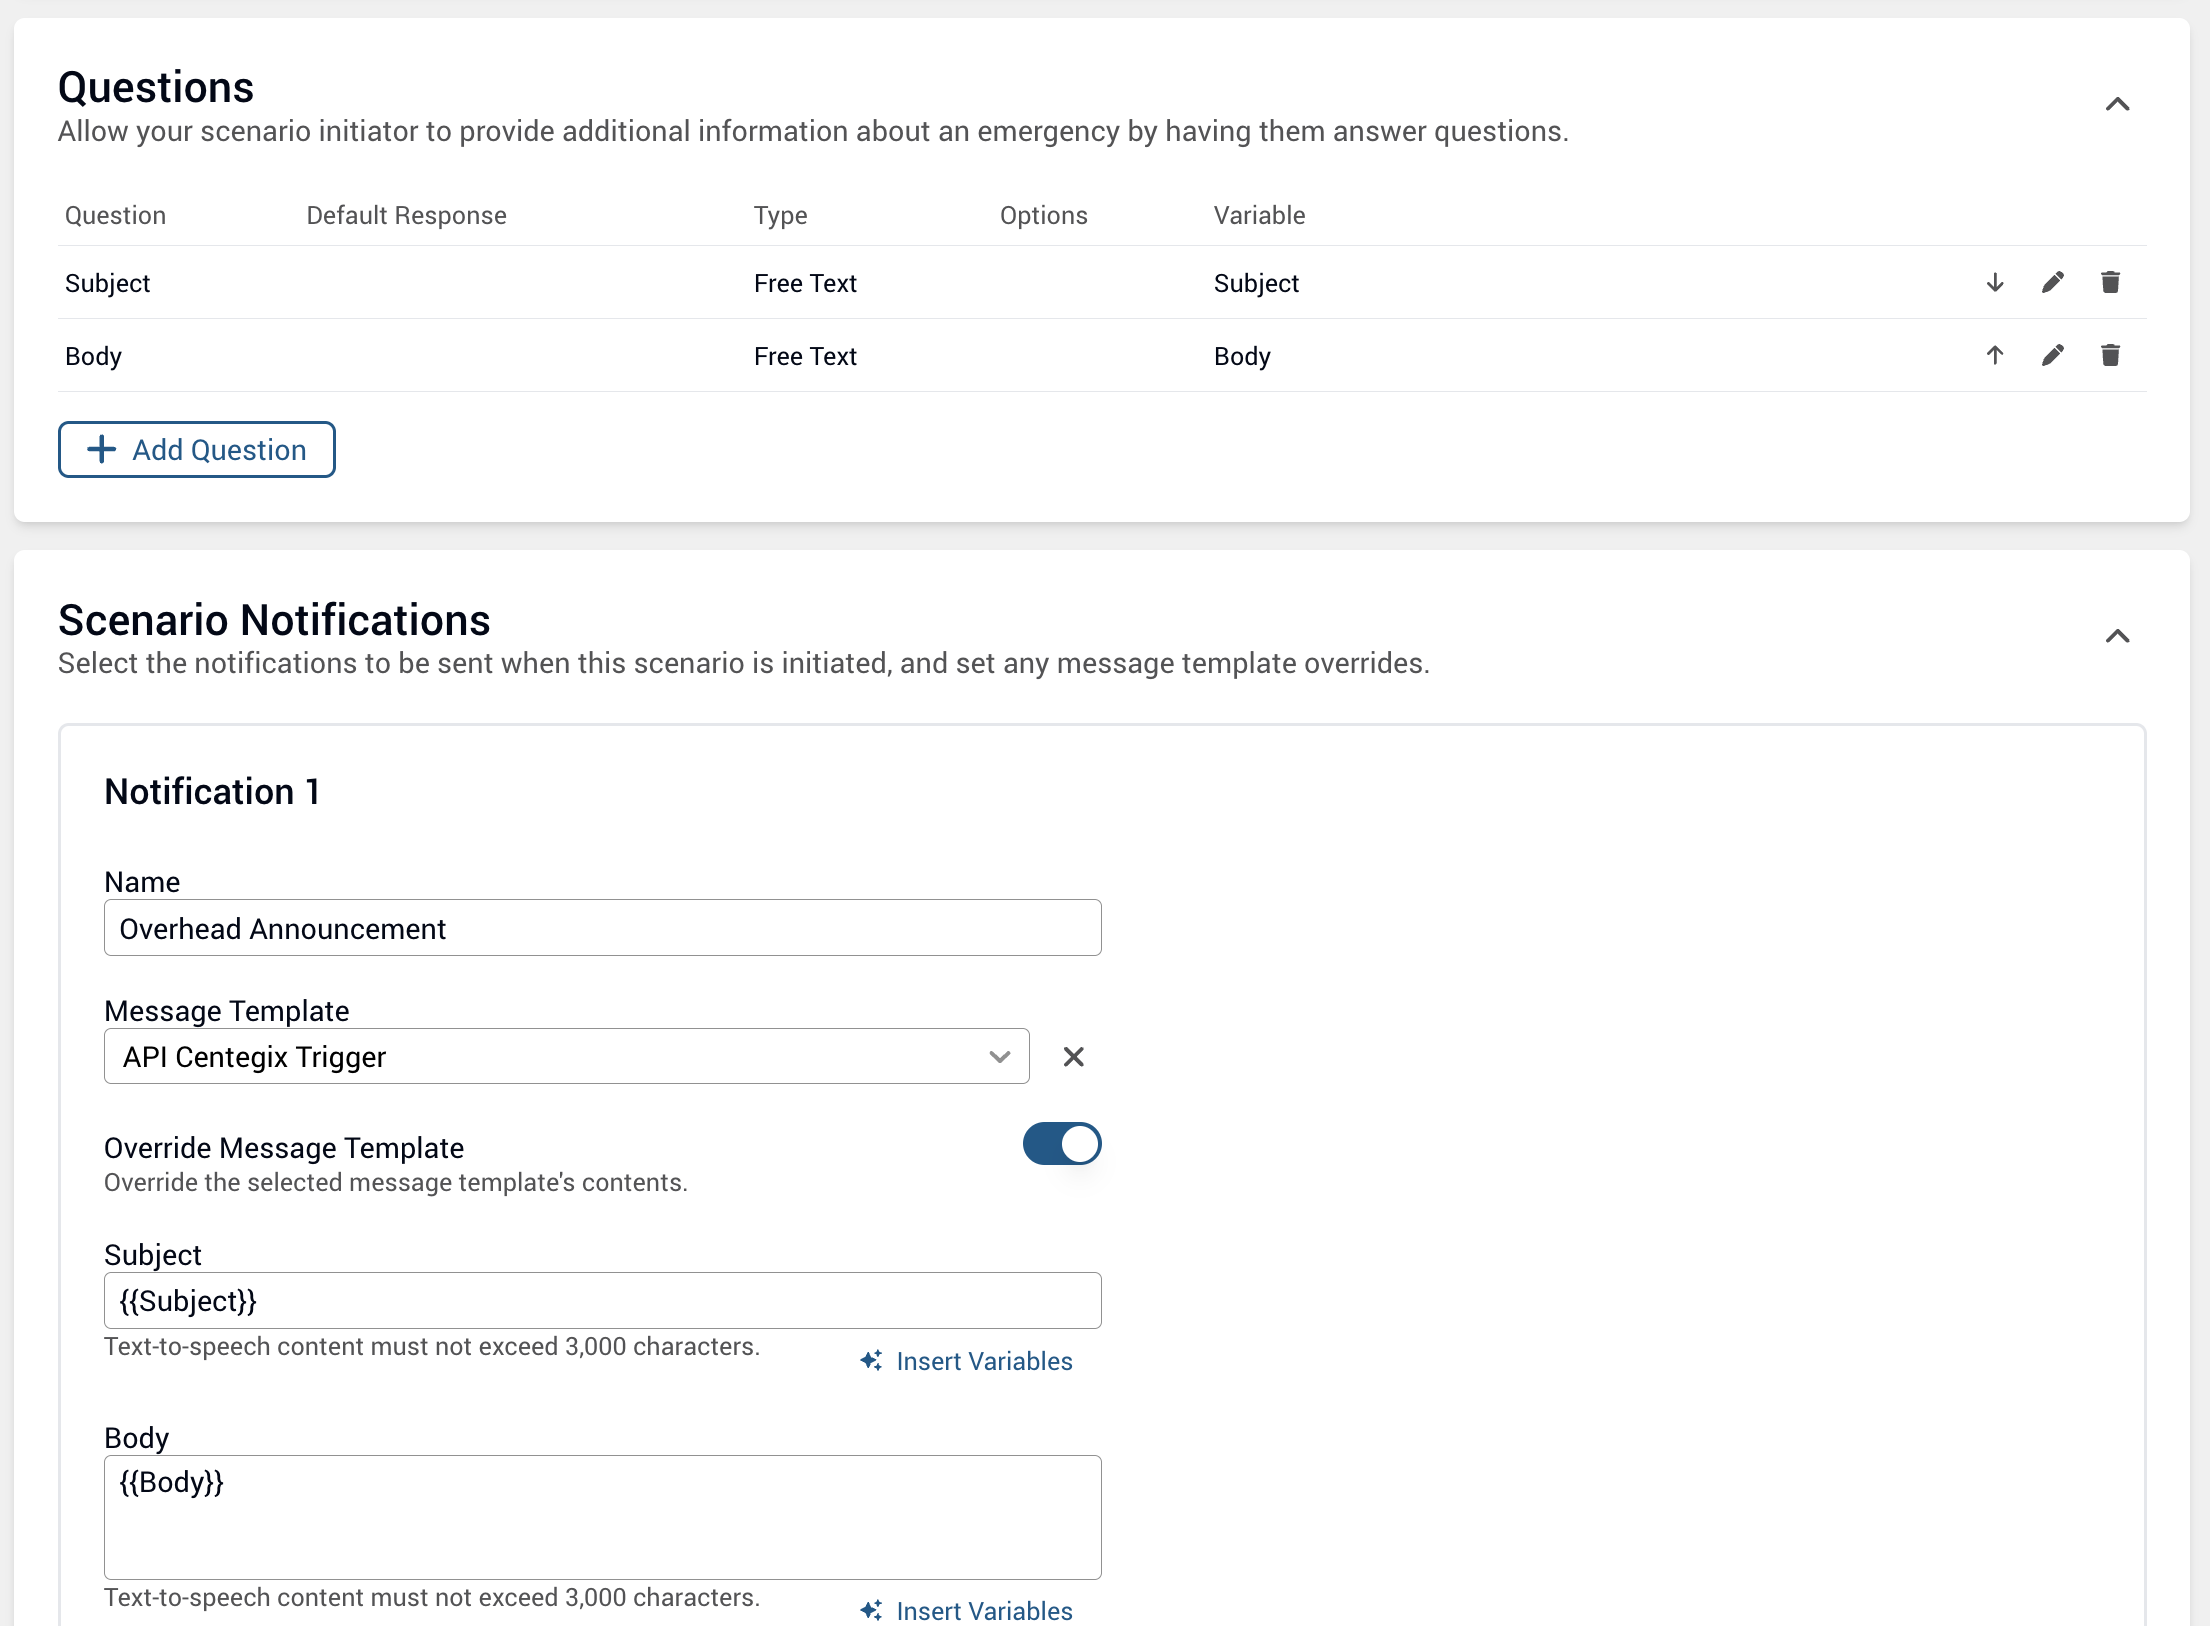Clear the selected API Centegix Trigger template
Viewport: 2210px width, 1626px height.
1074,1056
